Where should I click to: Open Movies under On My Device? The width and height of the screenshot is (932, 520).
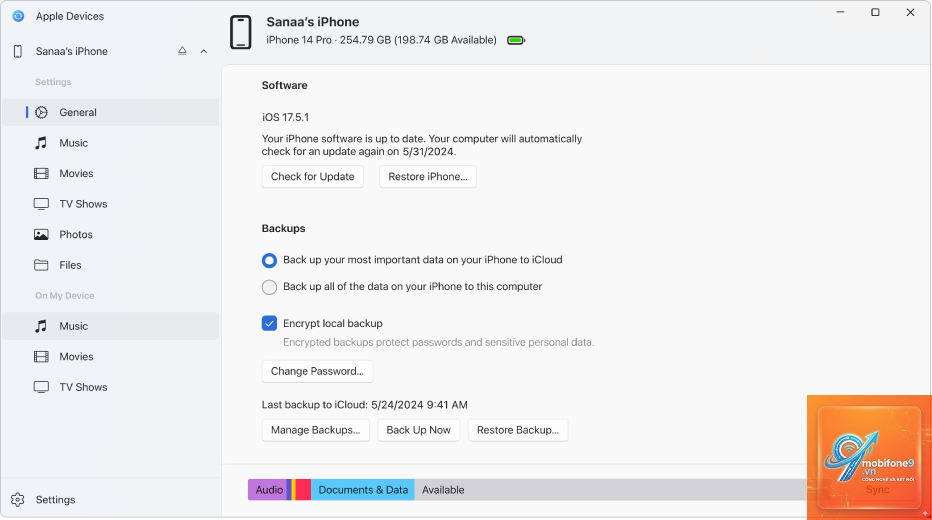[111, 357]
